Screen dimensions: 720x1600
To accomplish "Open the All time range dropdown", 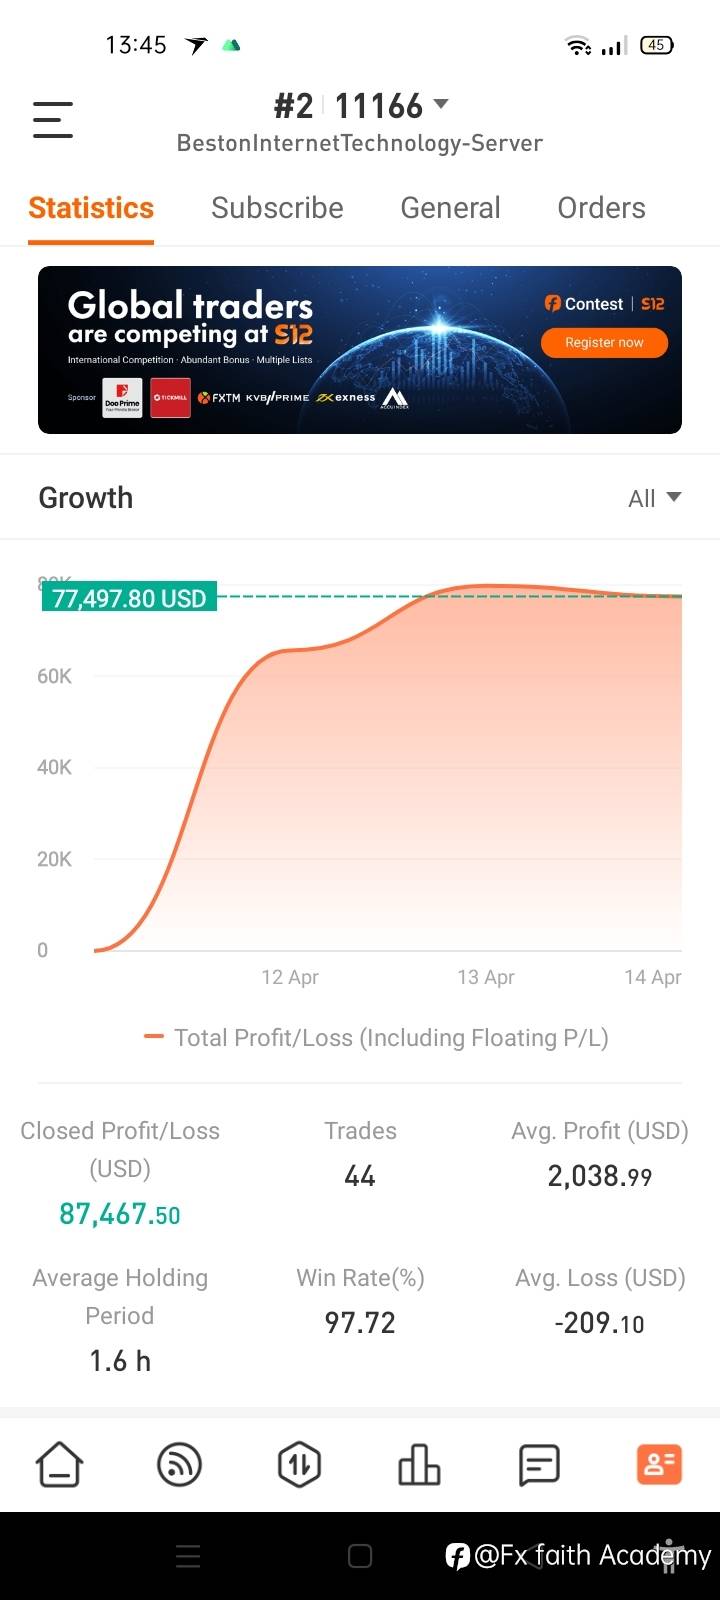I will (654, 498).
